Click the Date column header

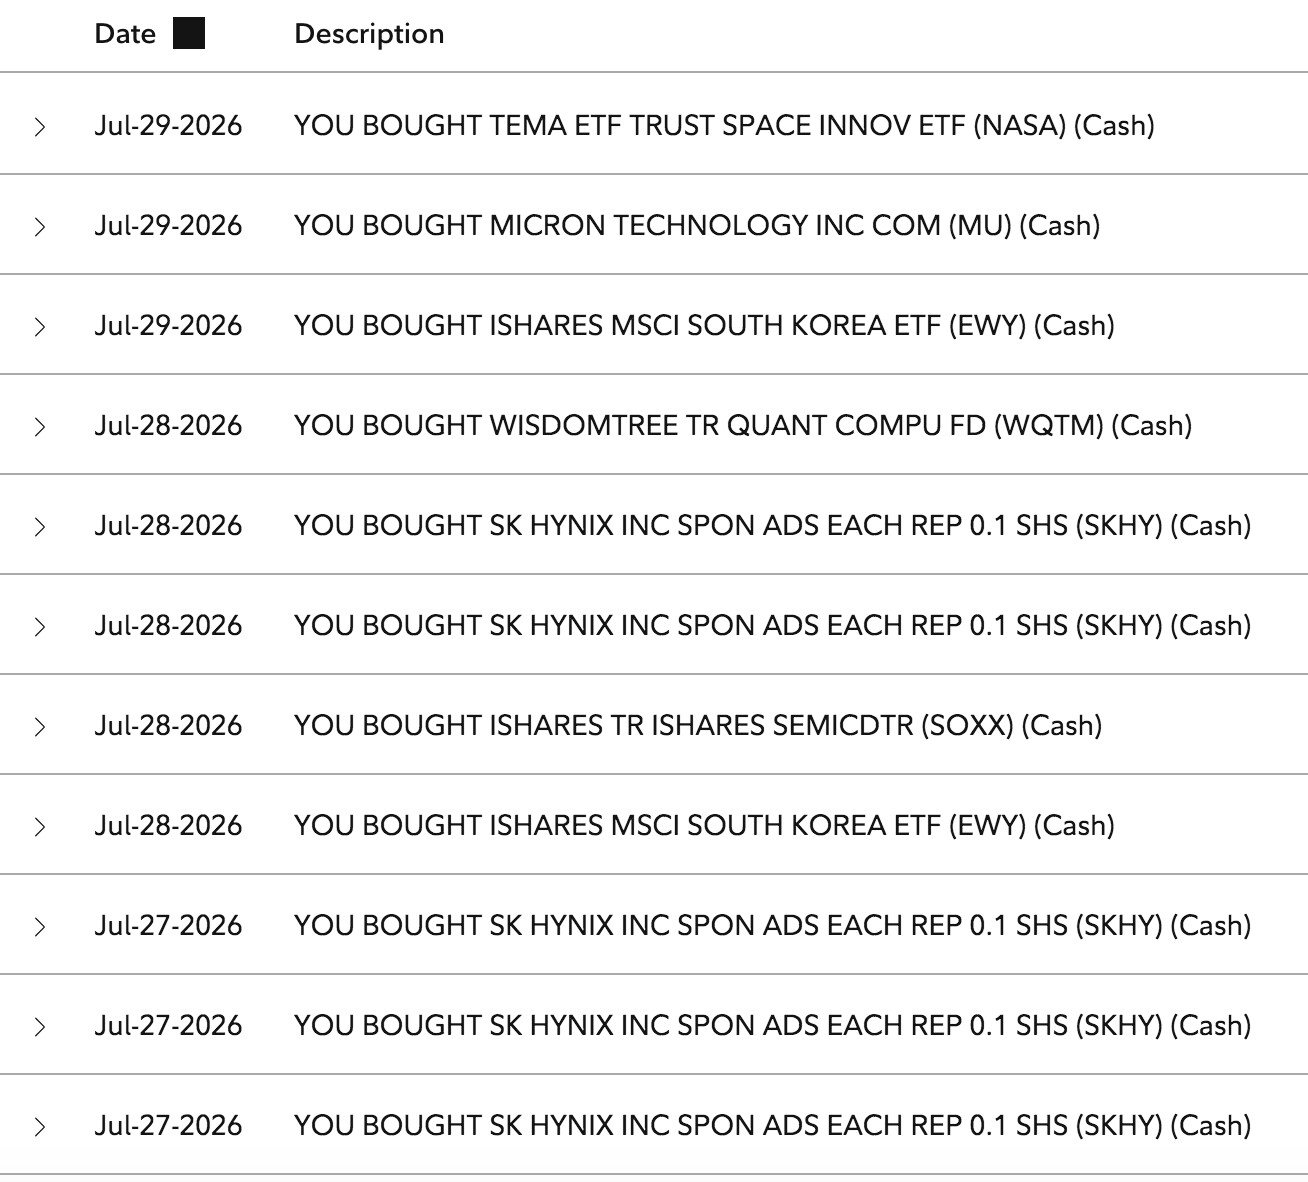[125, 34]
